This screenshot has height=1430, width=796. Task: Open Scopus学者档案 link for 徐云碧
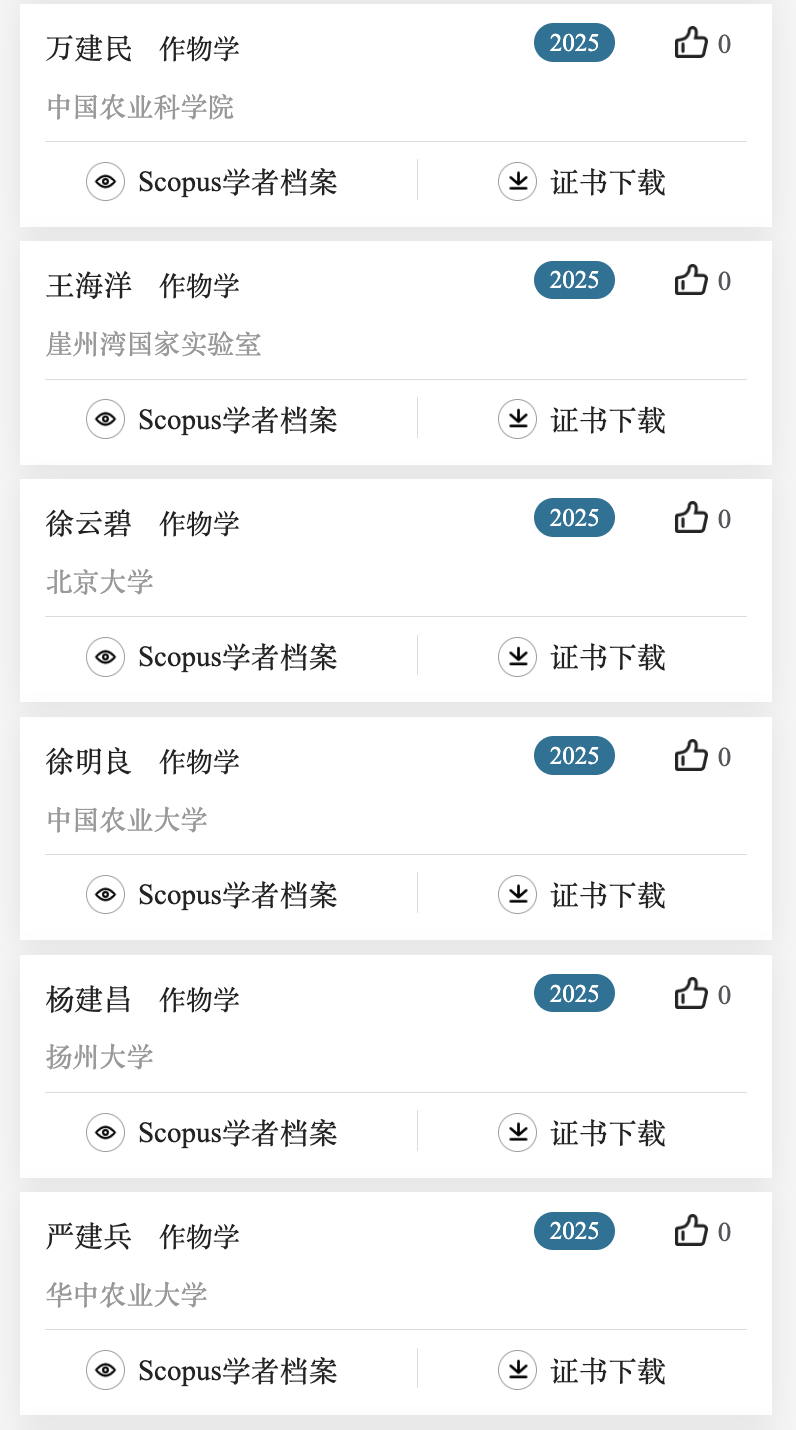(237, 657)
